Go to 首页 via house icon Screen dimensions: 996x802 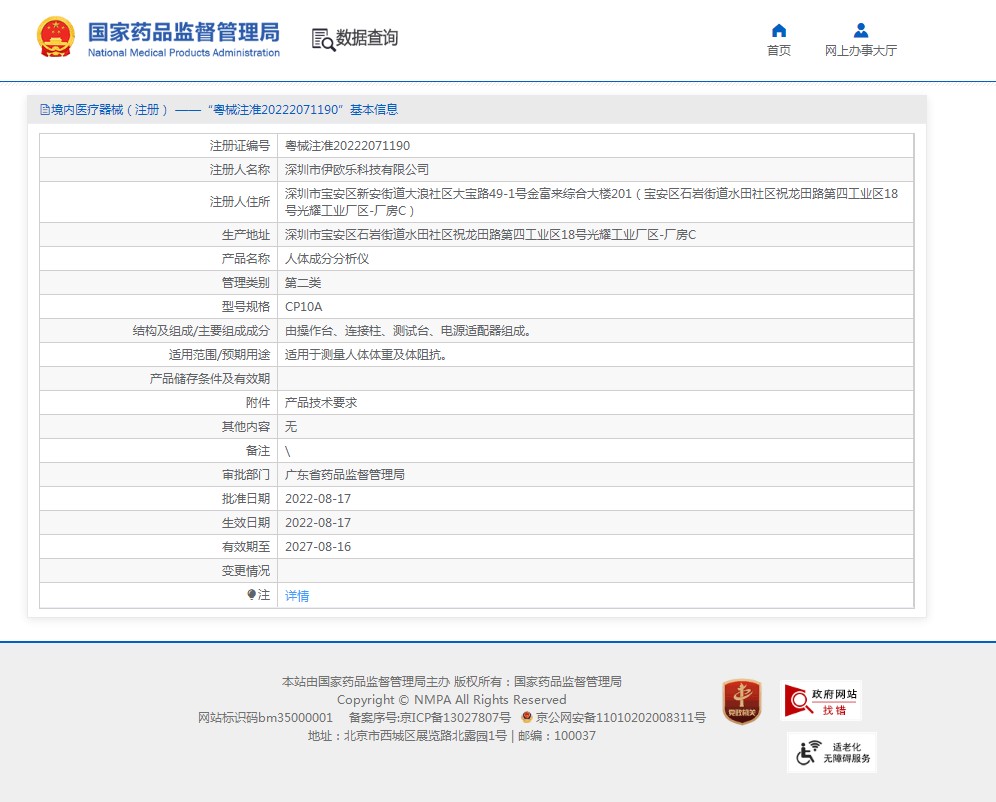779,30
